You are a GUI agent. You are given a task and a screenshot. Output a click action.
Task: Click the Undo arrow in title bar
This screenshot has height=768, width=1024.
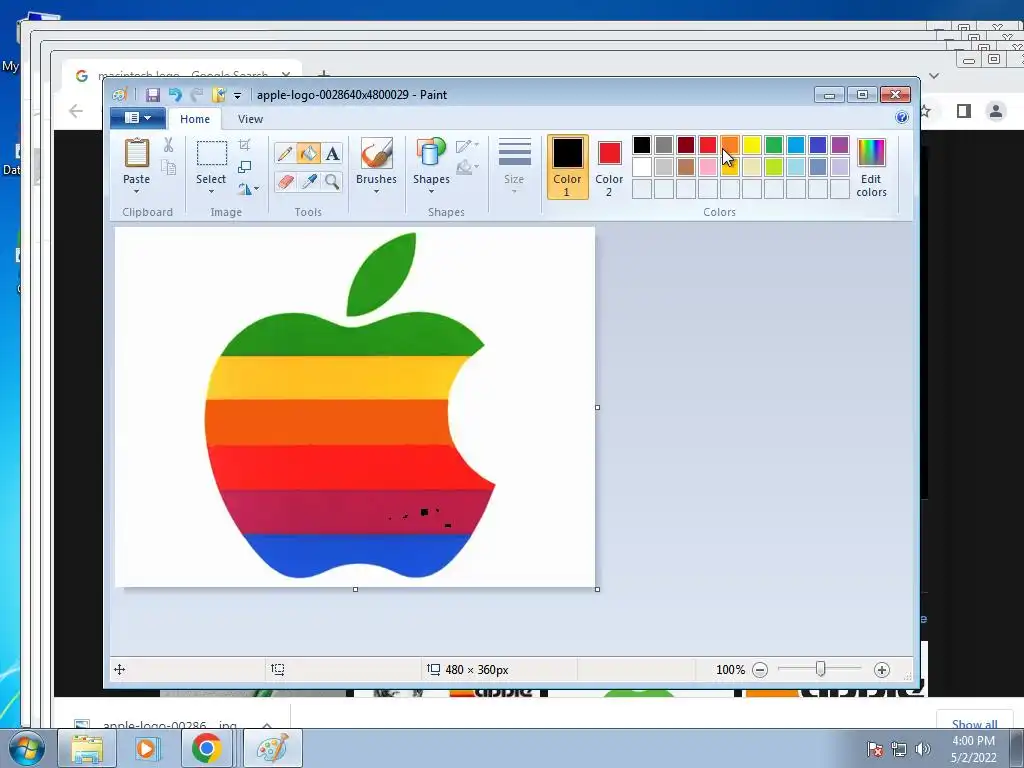(175, 95)
